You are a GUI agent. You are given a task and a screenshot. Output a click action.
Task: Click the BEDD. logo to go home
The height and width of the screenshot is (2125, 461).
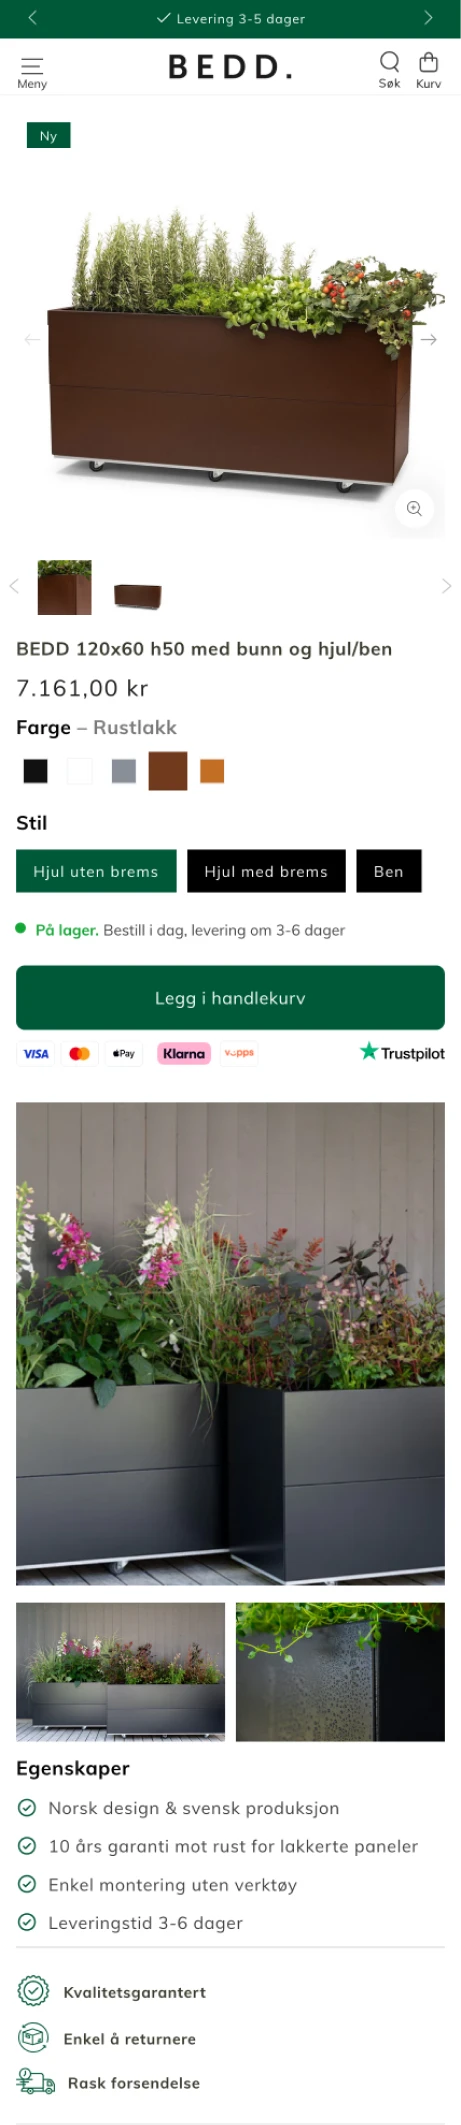tap(230, 67)
